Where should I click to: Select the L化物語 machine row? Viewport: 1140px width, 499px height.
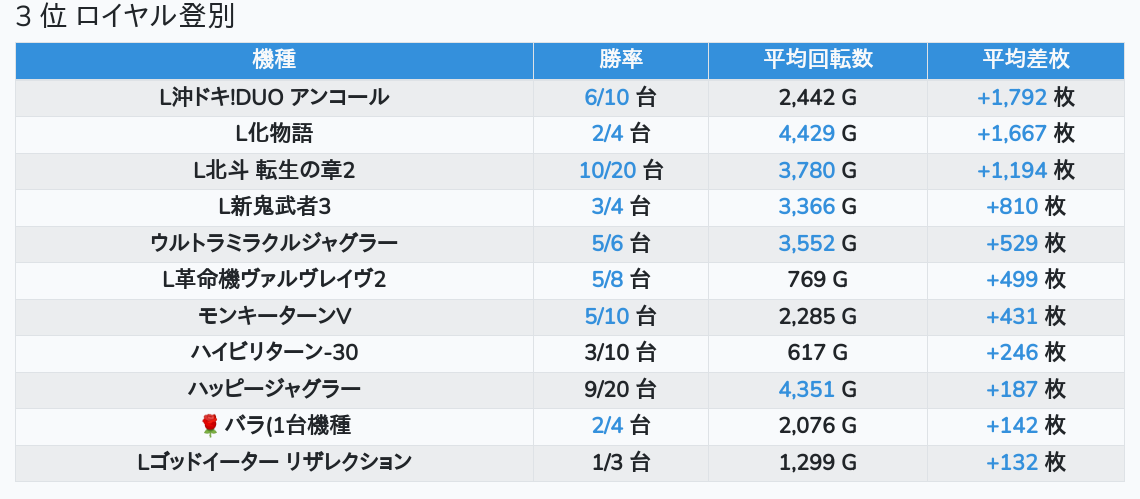[x=274, y=134]
